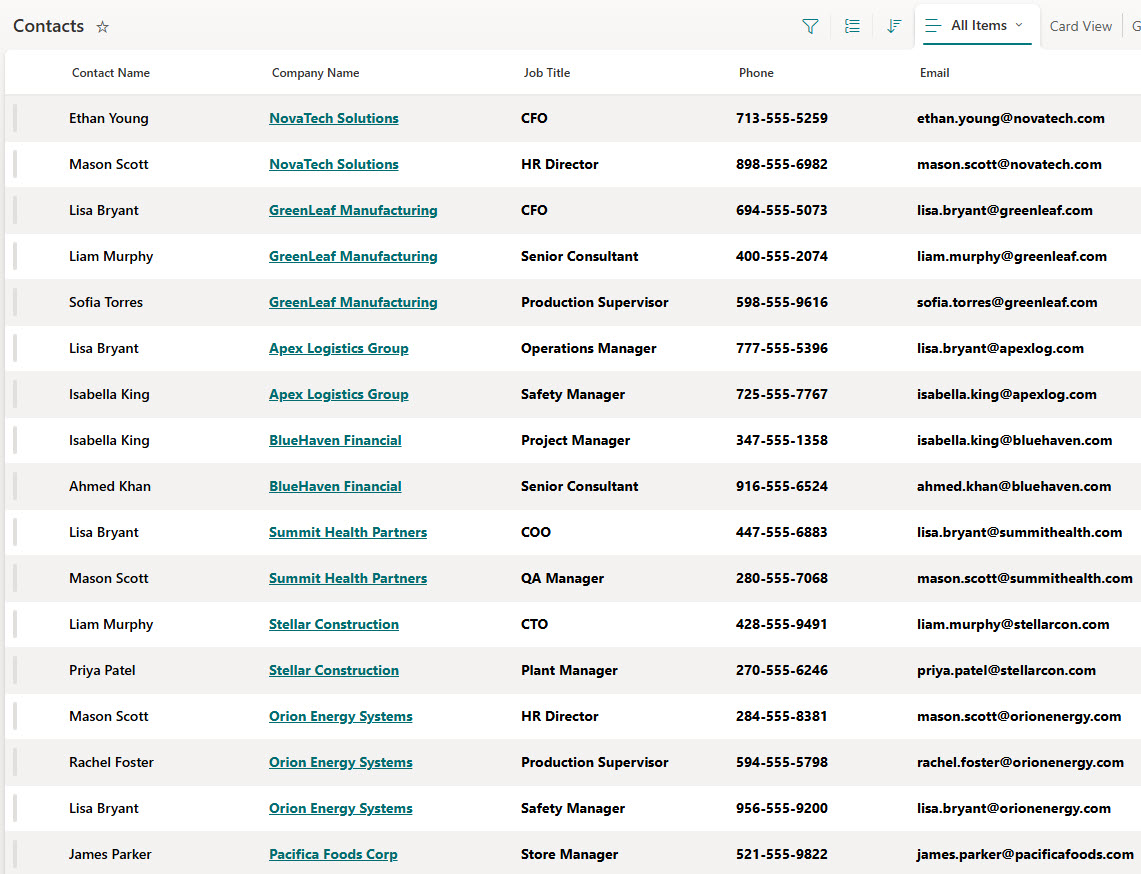This screenshot has width=1141, height=874.
Task: Open the Contact Name column header menu
Action: (x=111, y=73)
